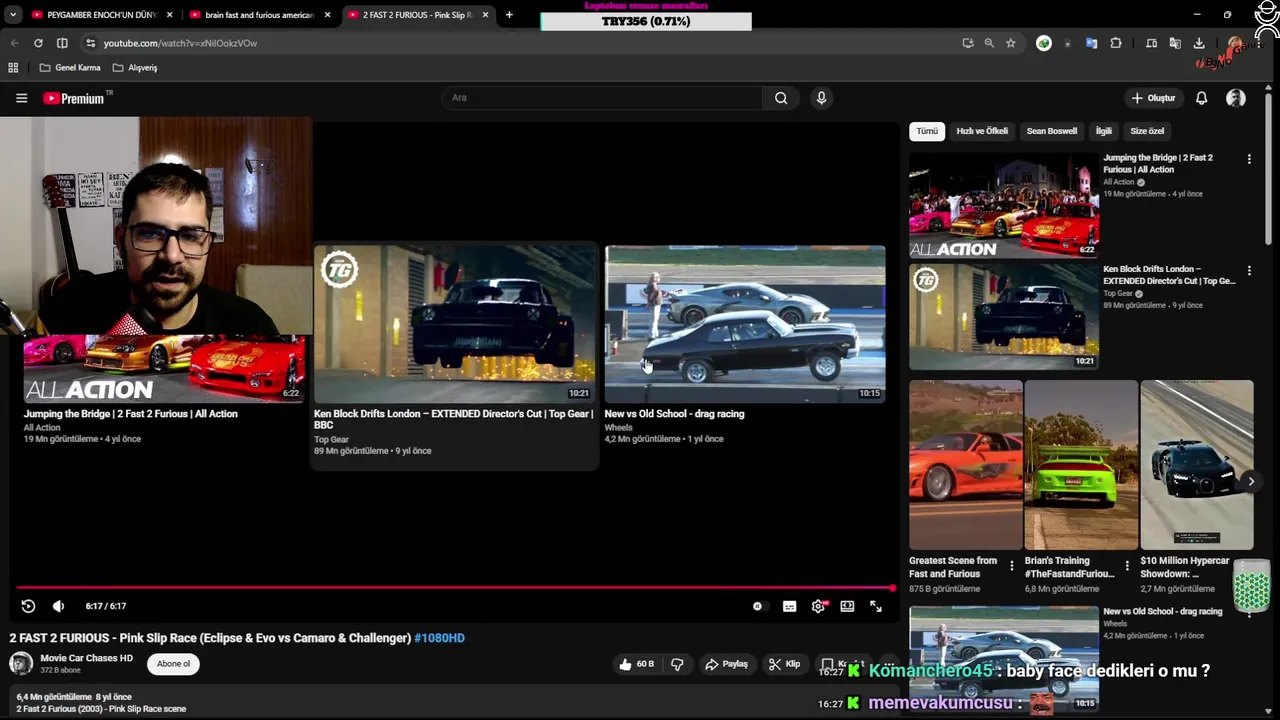Image resolution: width=1280 pixels, height=720 pixels.
Task: Open options for Greatest Scene short
Action: point(1011,566)
